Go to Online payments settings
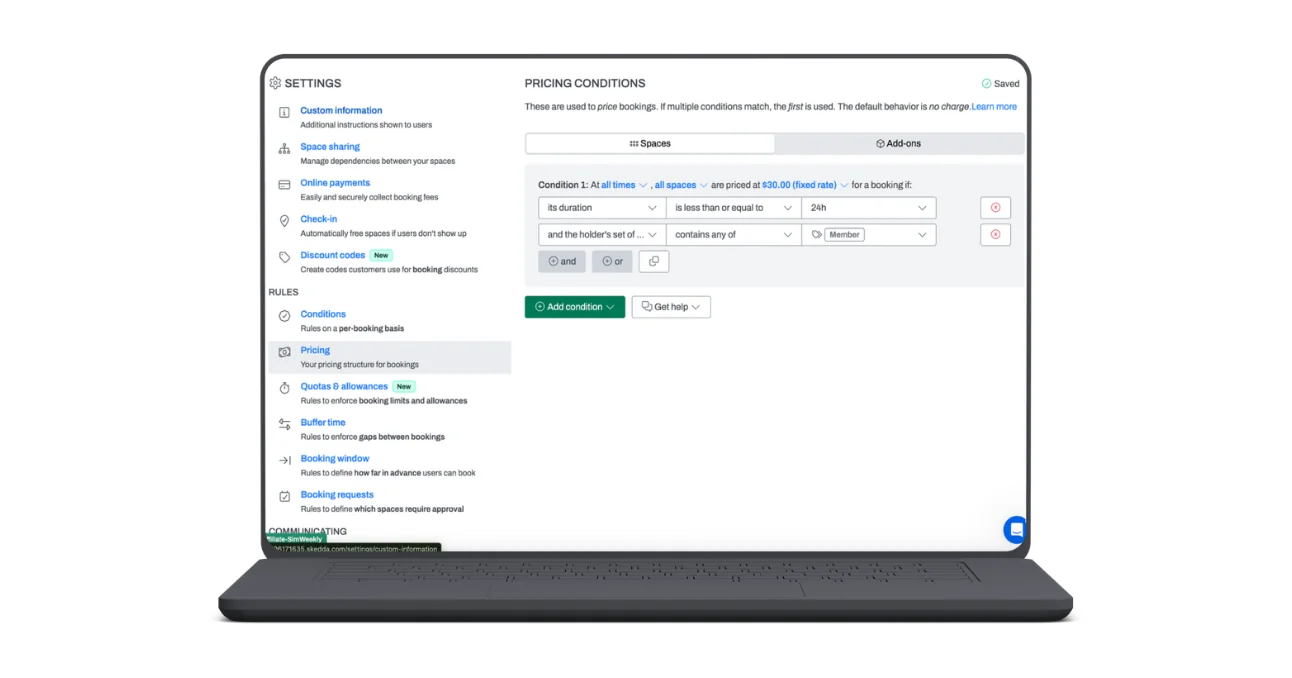 click(x=335, y=183)
